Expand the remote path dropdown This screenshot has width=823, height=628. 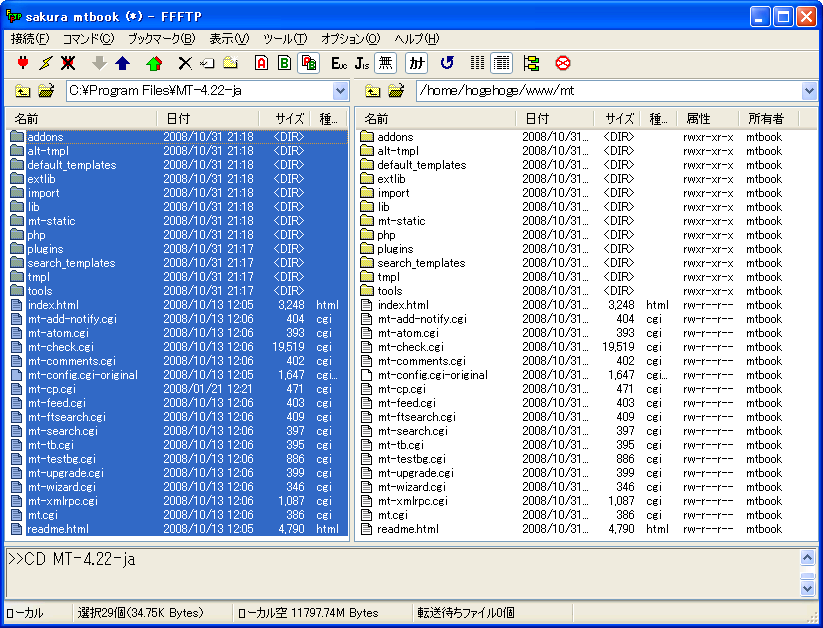(809, 91)
